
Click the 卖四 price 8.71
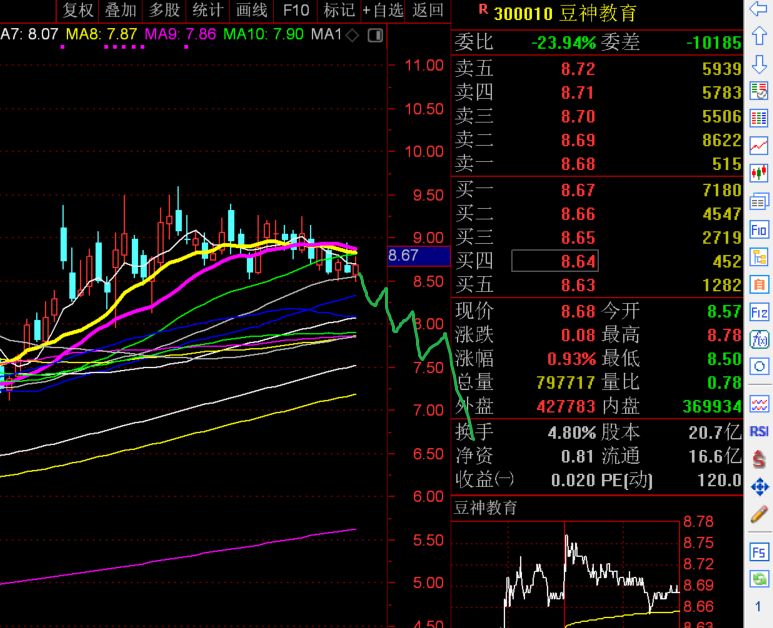pyautogui.click(x=578, y=93)
